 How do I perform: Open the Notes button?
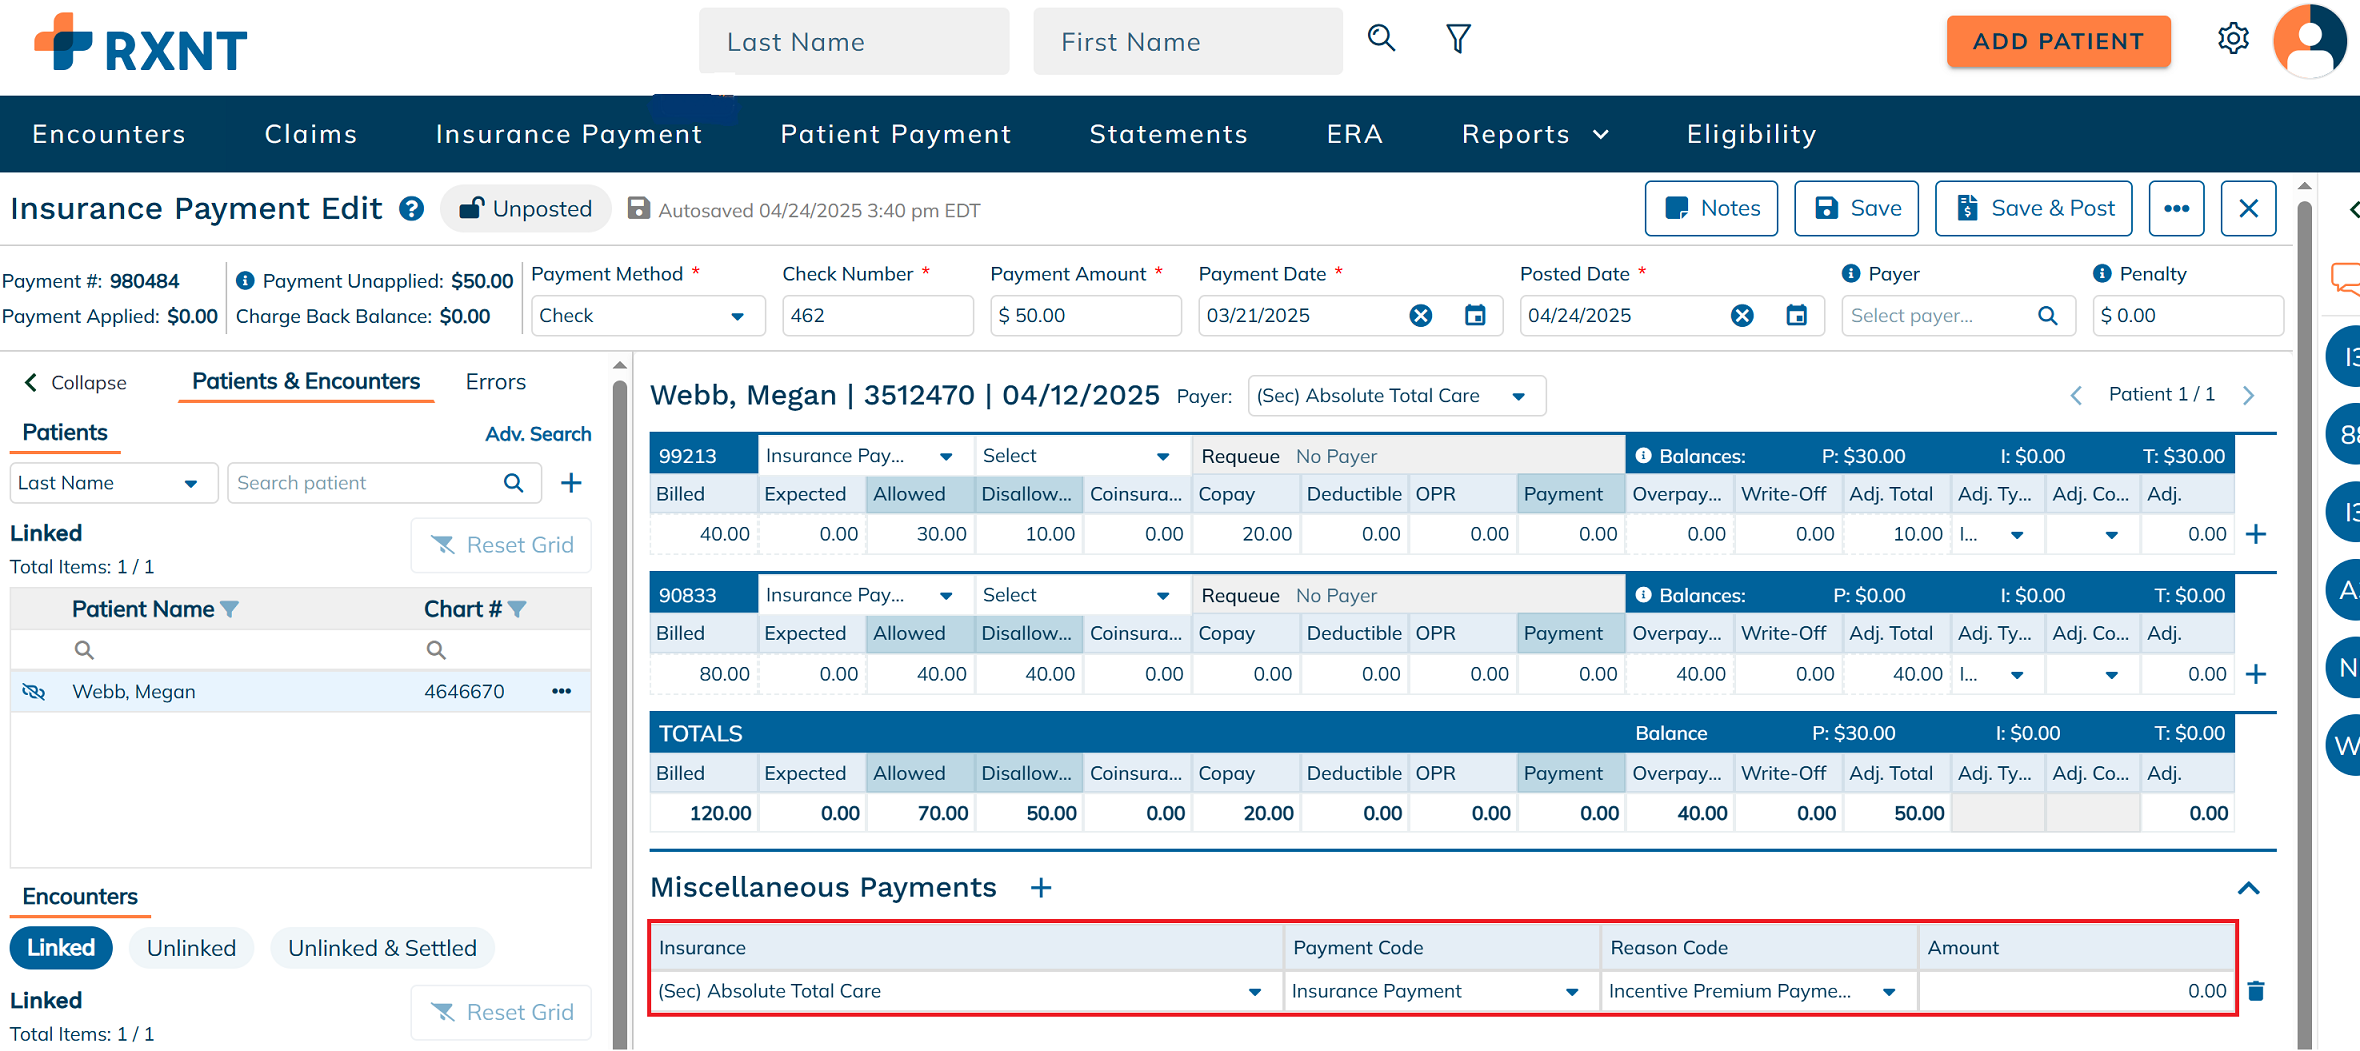pos(1711,208)
